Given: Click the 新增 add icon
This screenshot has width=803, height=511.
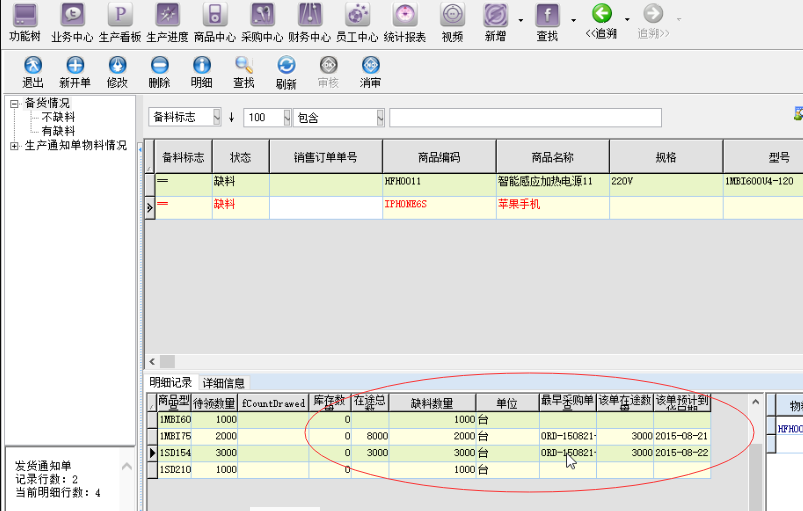Looking at the screenshot, I should pos(495,22).
